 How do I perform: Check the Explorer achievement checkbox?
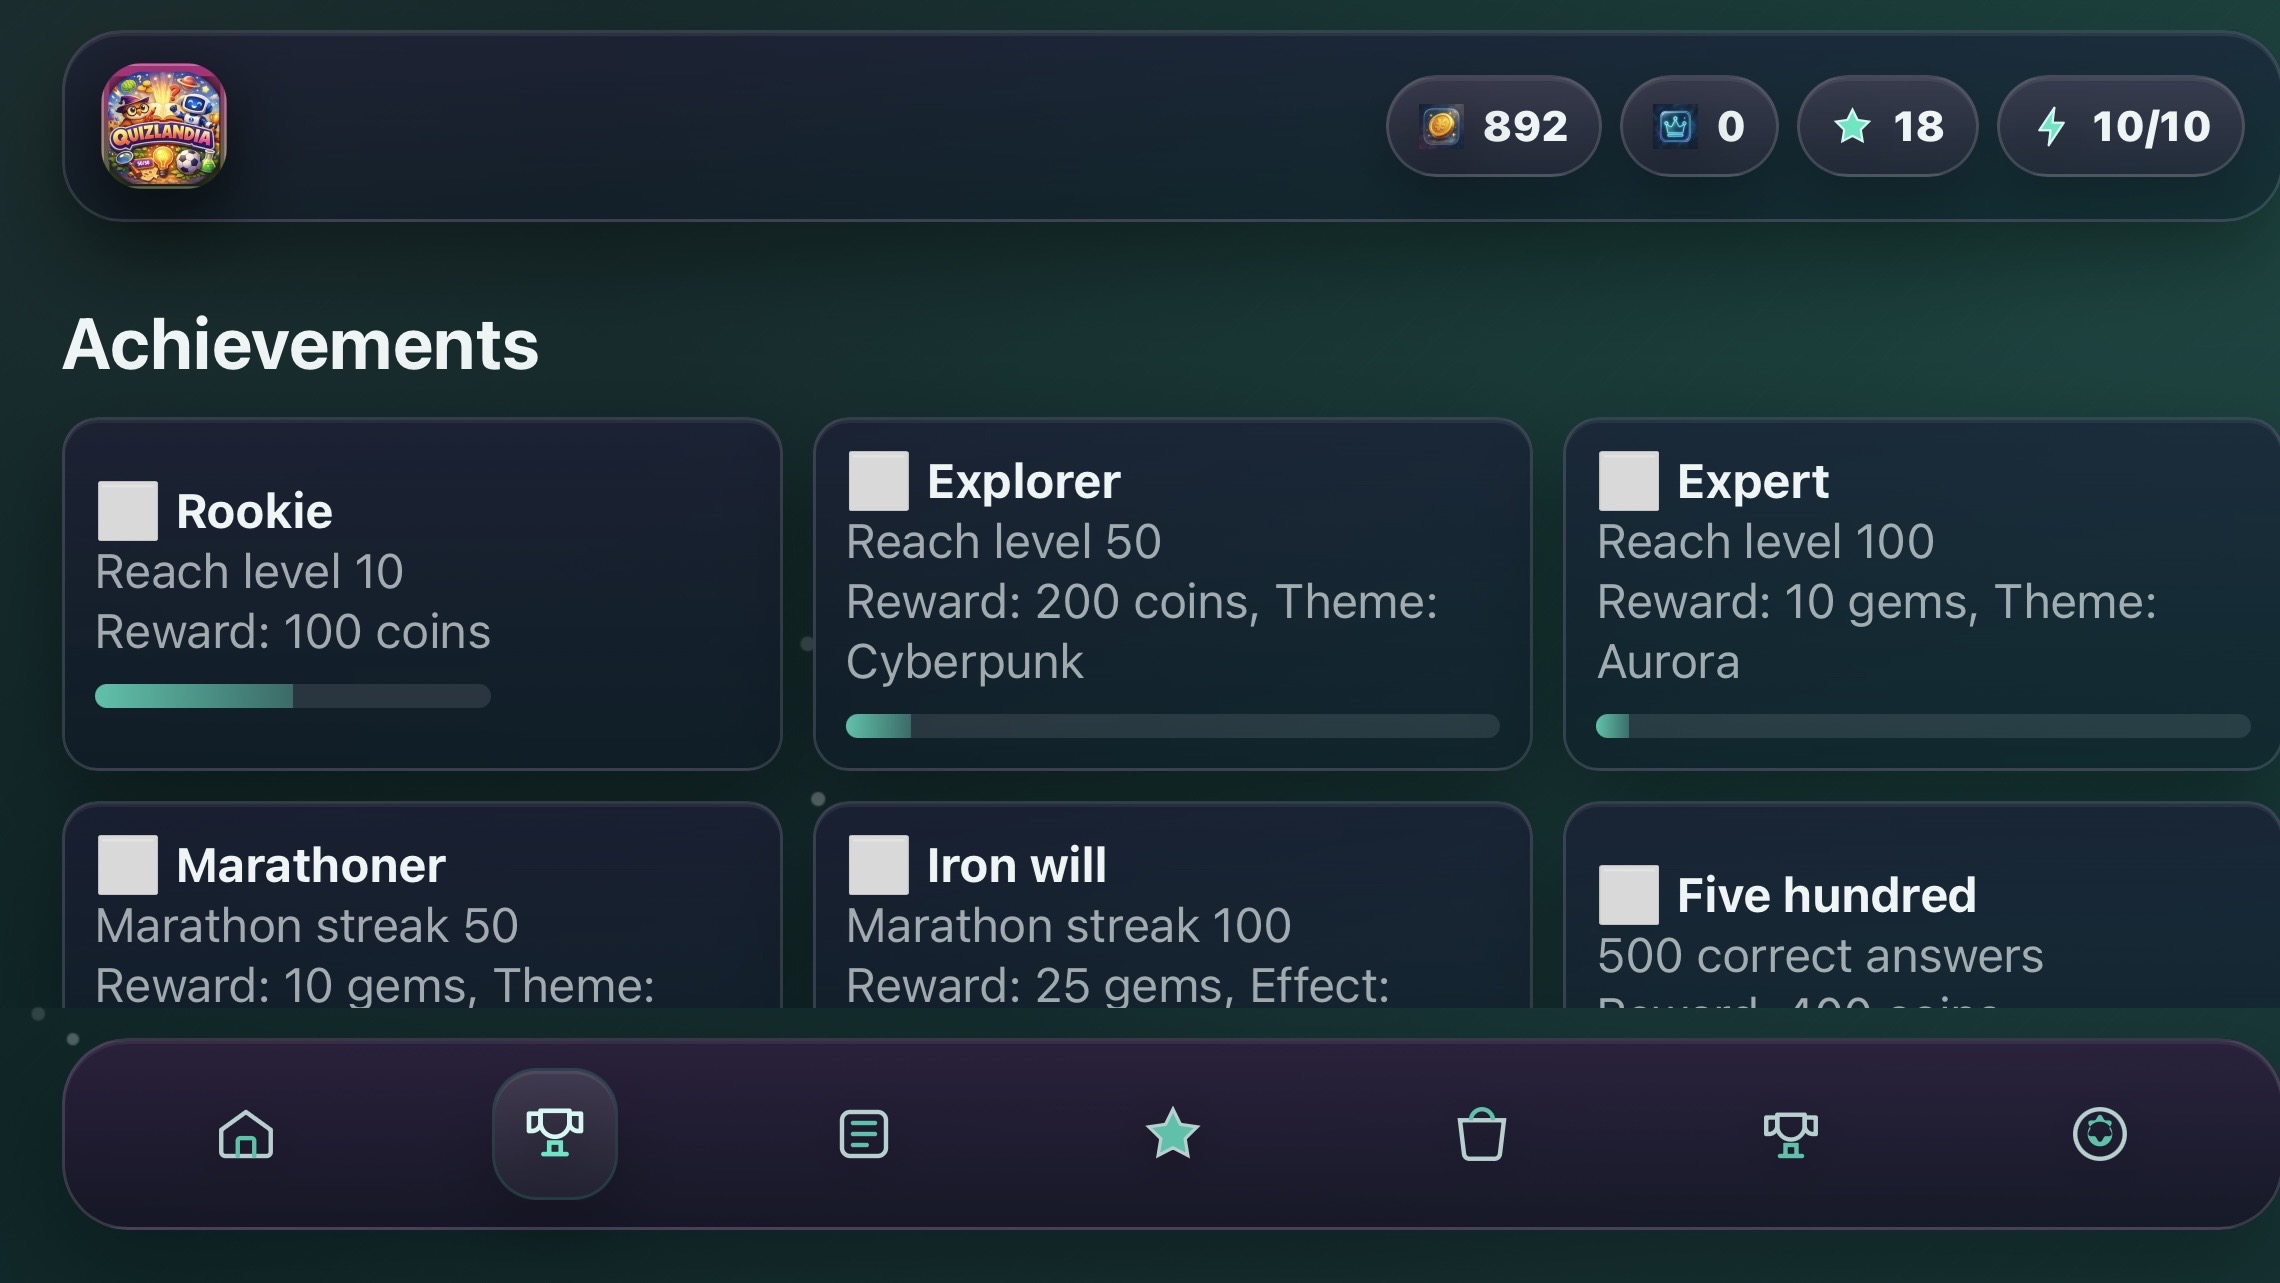[880, 479]
